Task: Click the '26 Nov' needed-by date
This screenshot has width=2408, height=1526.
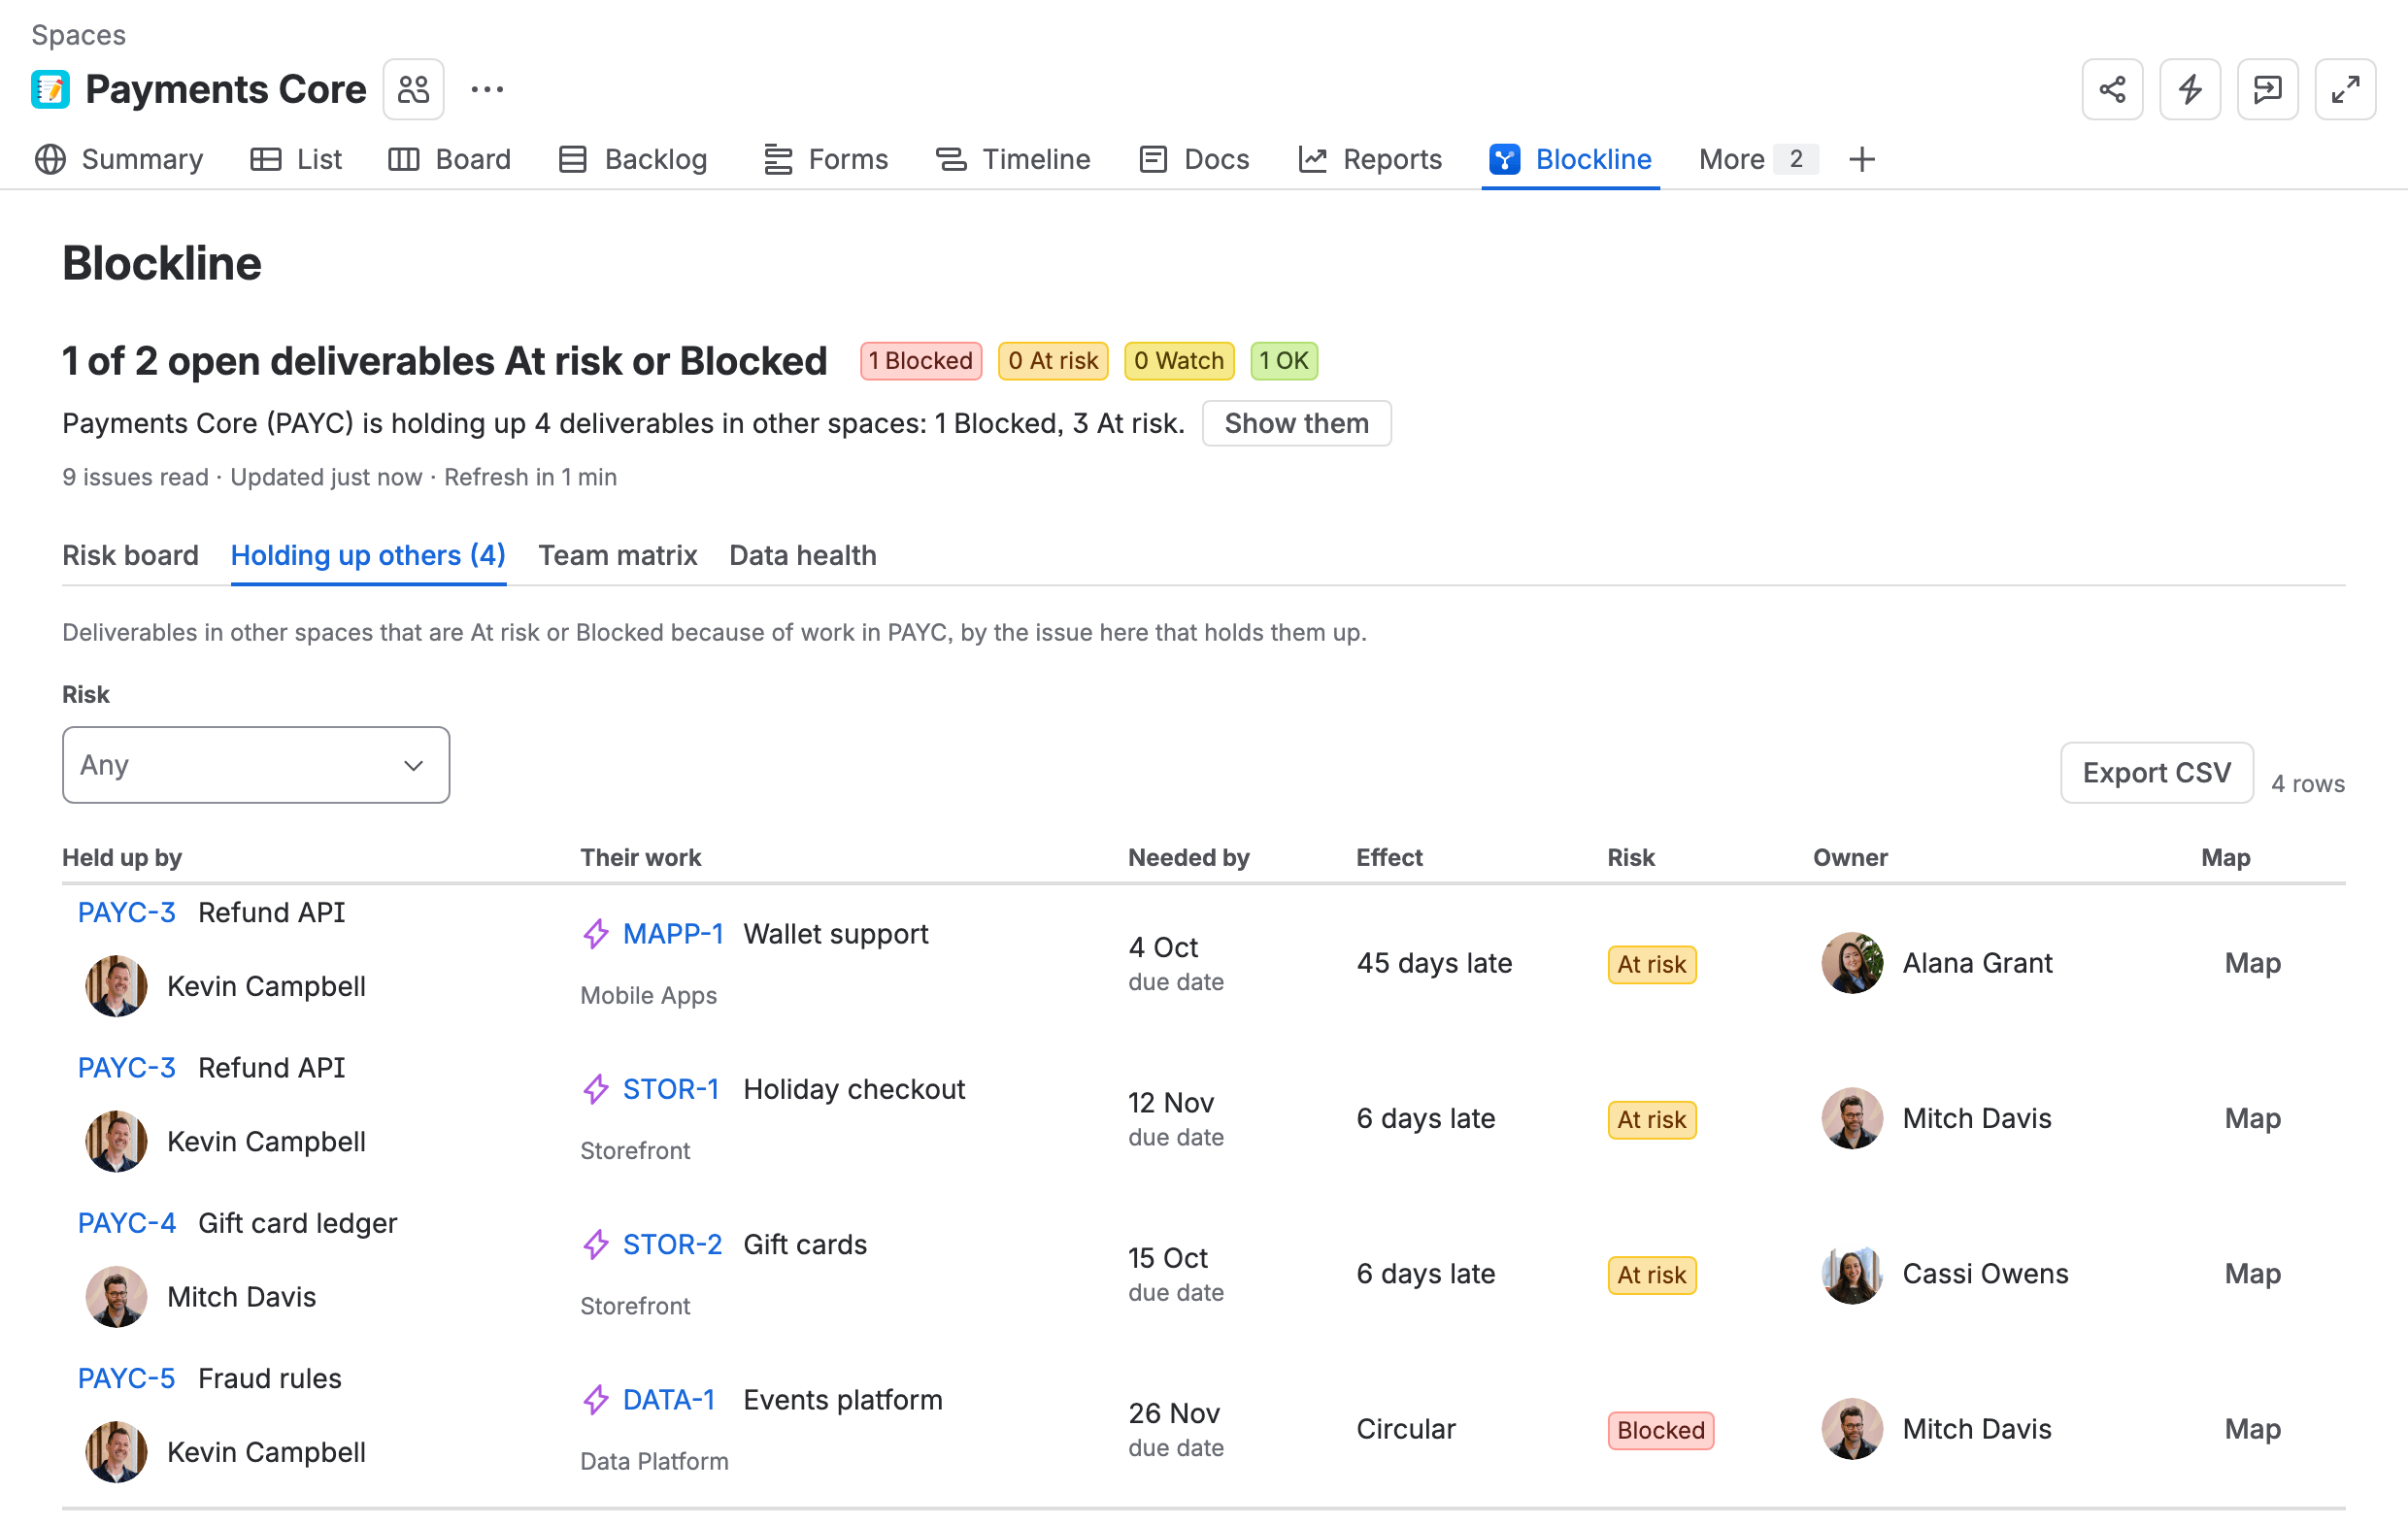Action: point(1173,1413)
